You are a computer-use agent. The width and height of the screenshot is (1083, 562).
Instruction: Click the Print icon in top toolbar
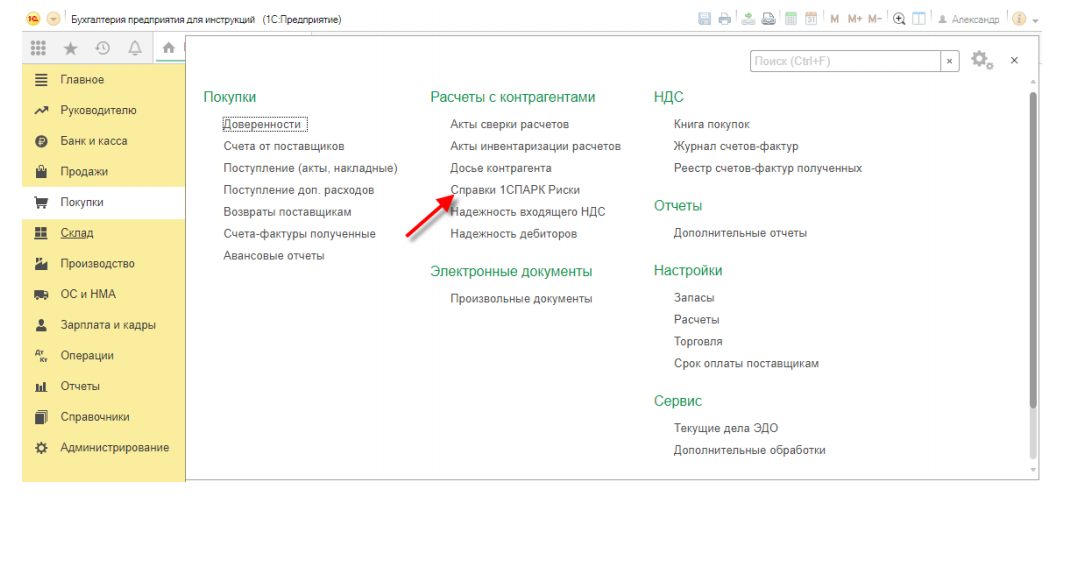[725, 19]
